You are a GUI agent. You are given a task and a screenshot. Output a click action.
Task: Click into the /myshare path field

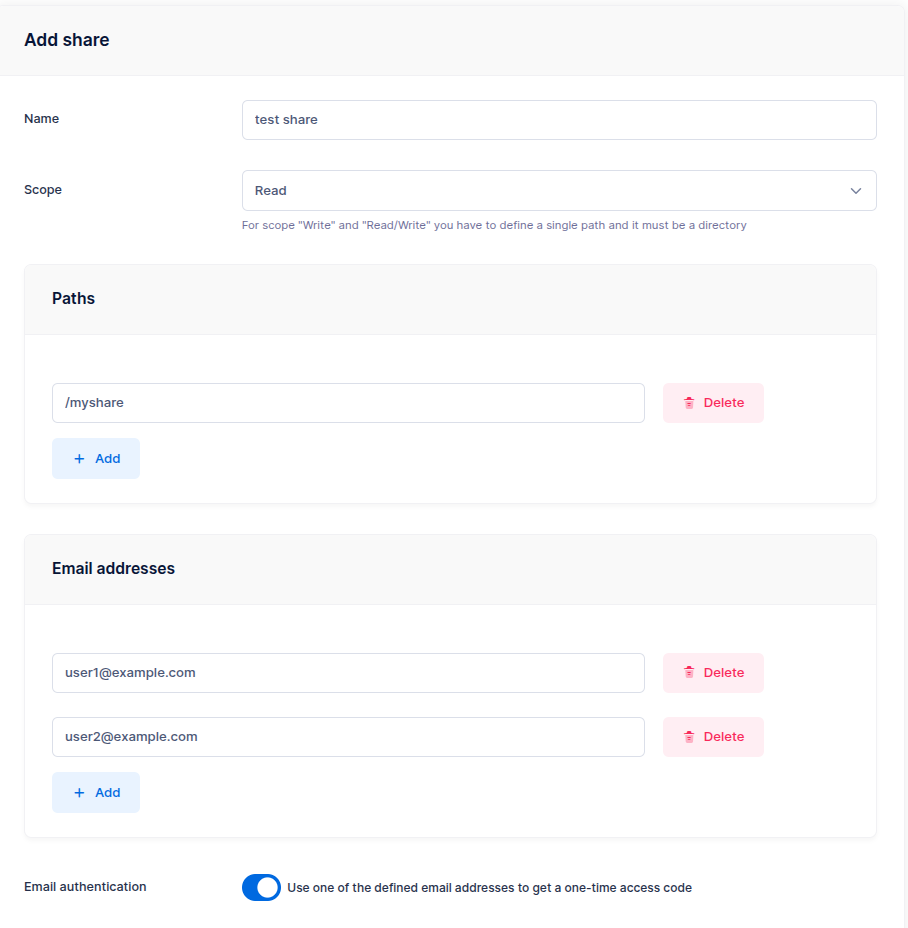coord(348,403)
